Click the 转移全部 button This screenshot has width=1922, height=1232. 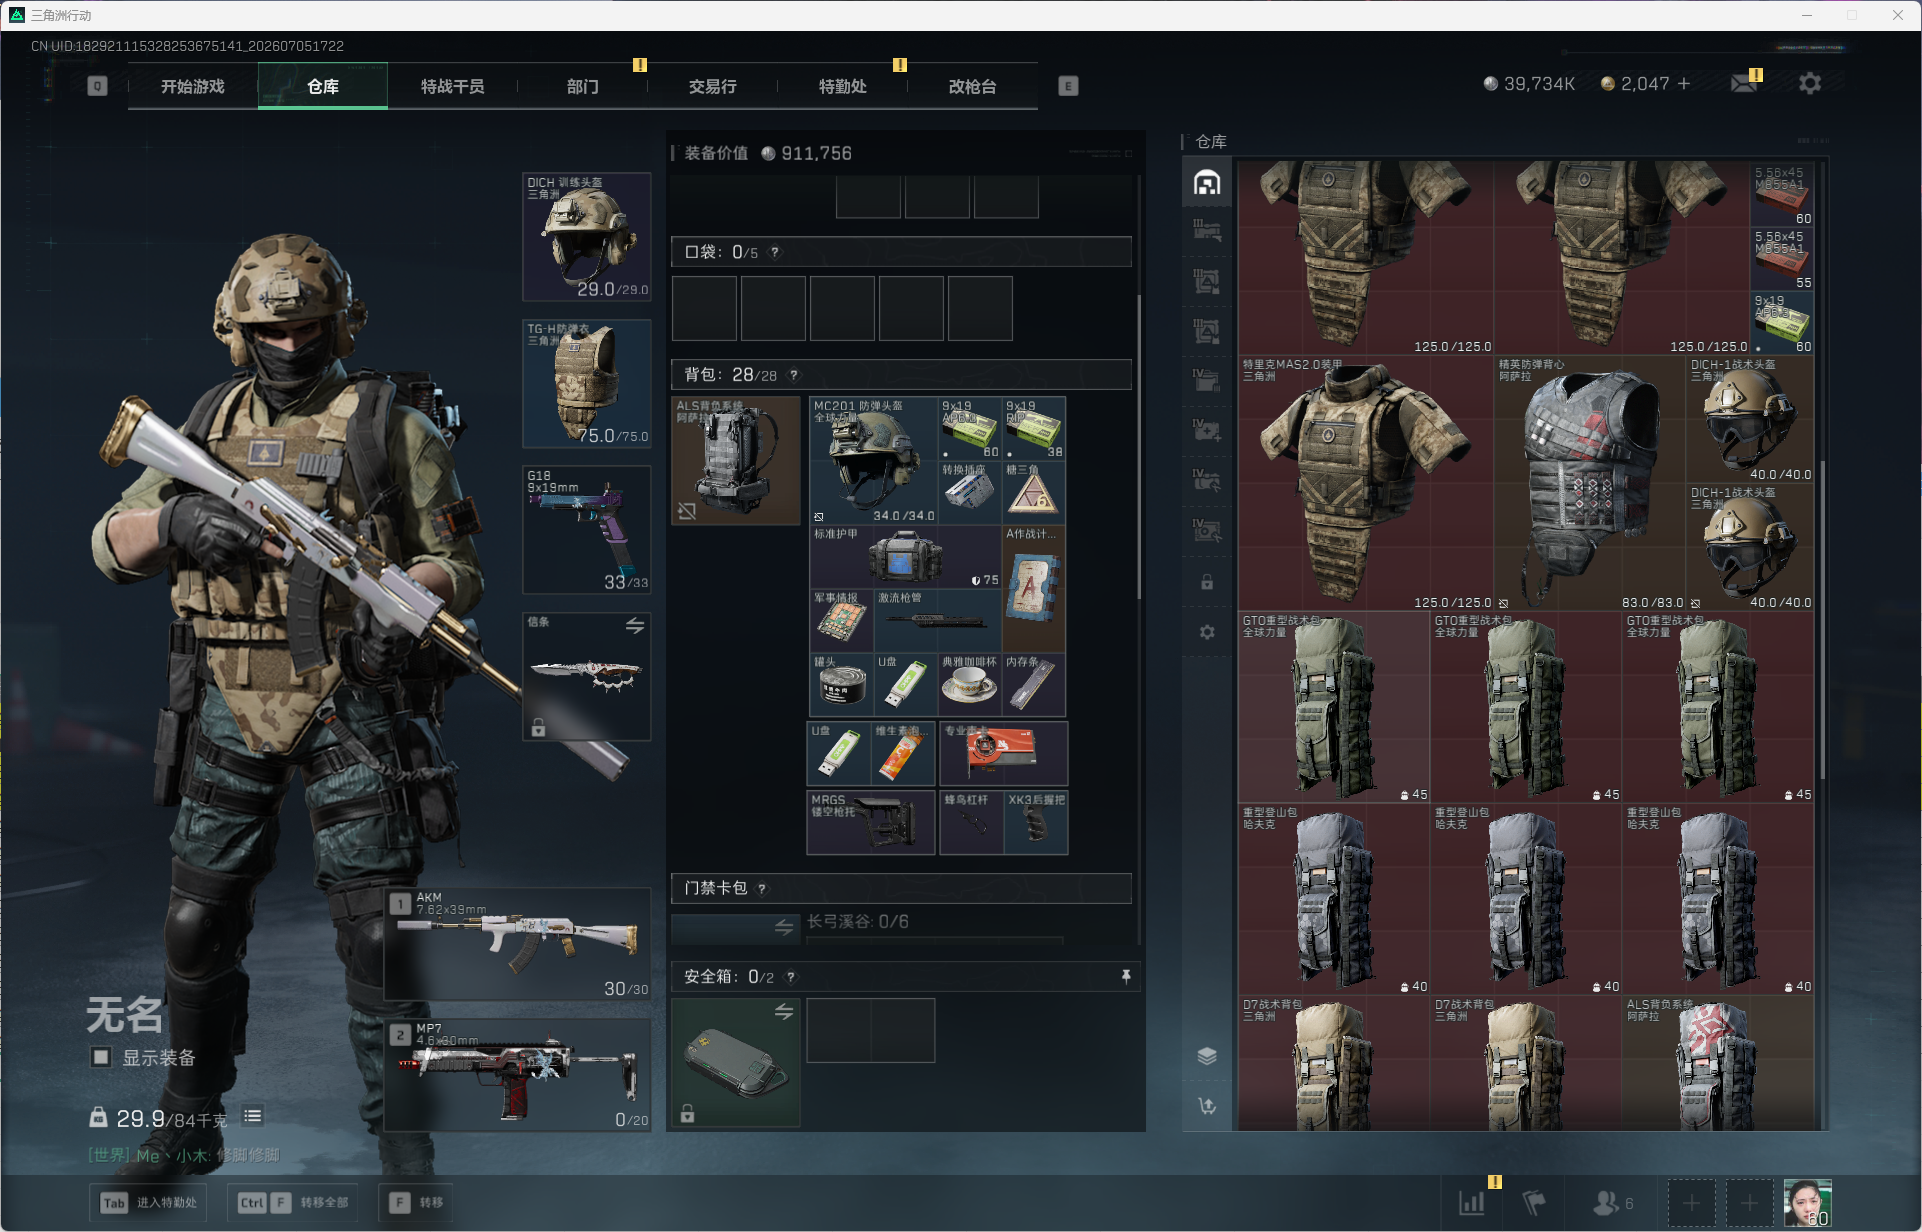(294, 1202)
